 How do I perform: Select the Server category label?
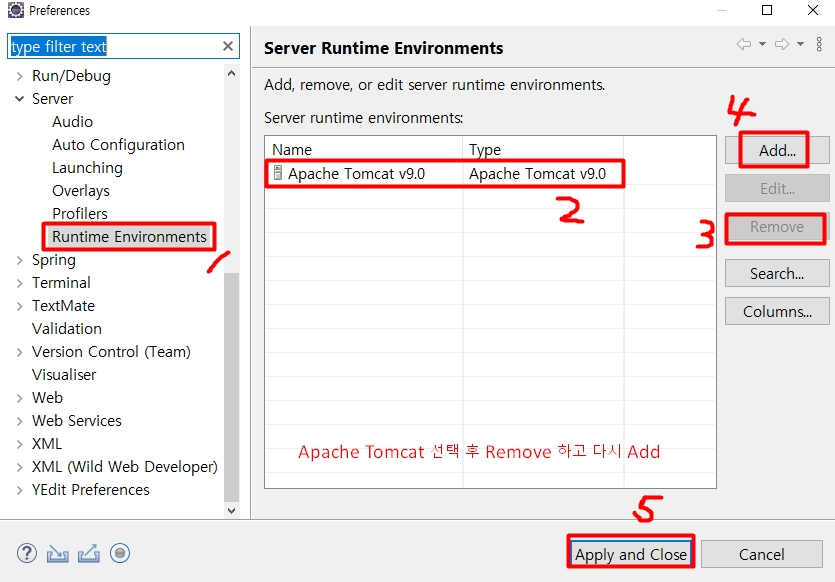point(52,99)
